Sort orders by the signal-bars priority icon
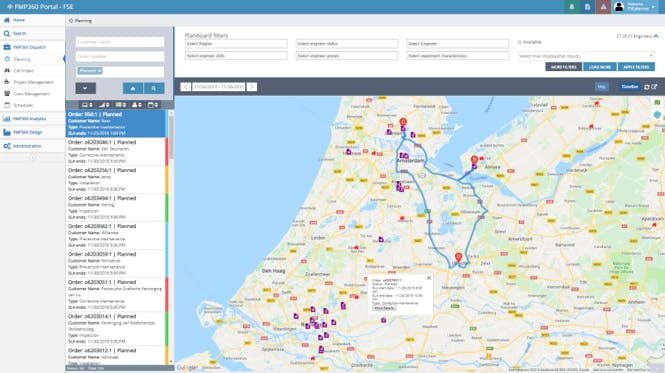 104,105
